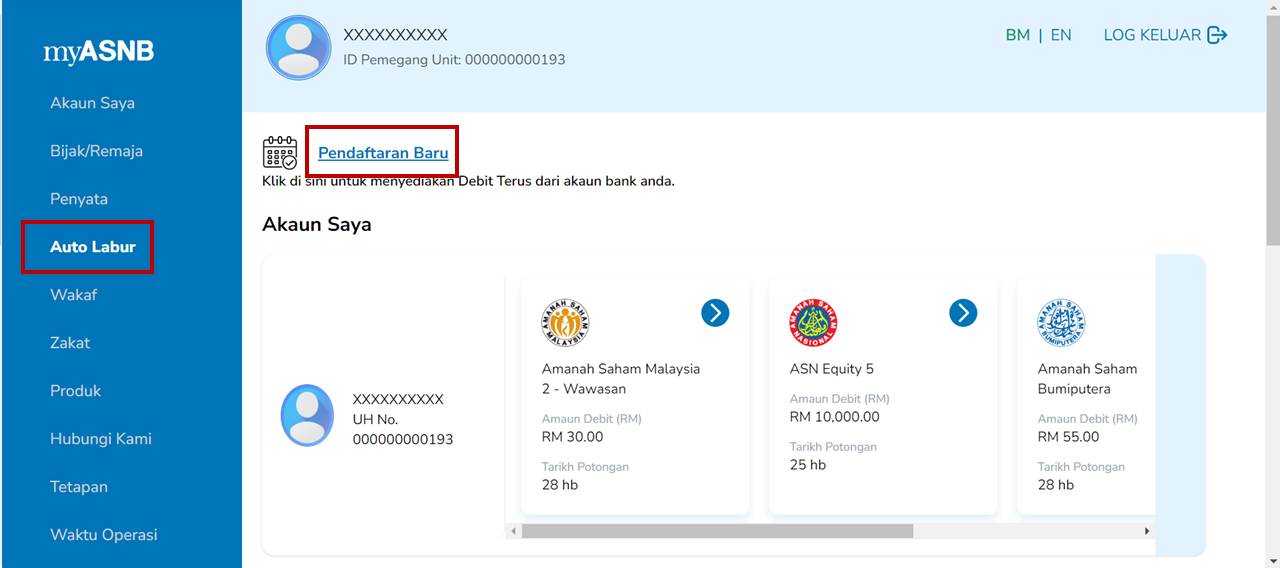The height and width of the screenshot is (568, 1280).
Task: Click 'ASN Equity 5' fund name
Action: pos(832,369)
